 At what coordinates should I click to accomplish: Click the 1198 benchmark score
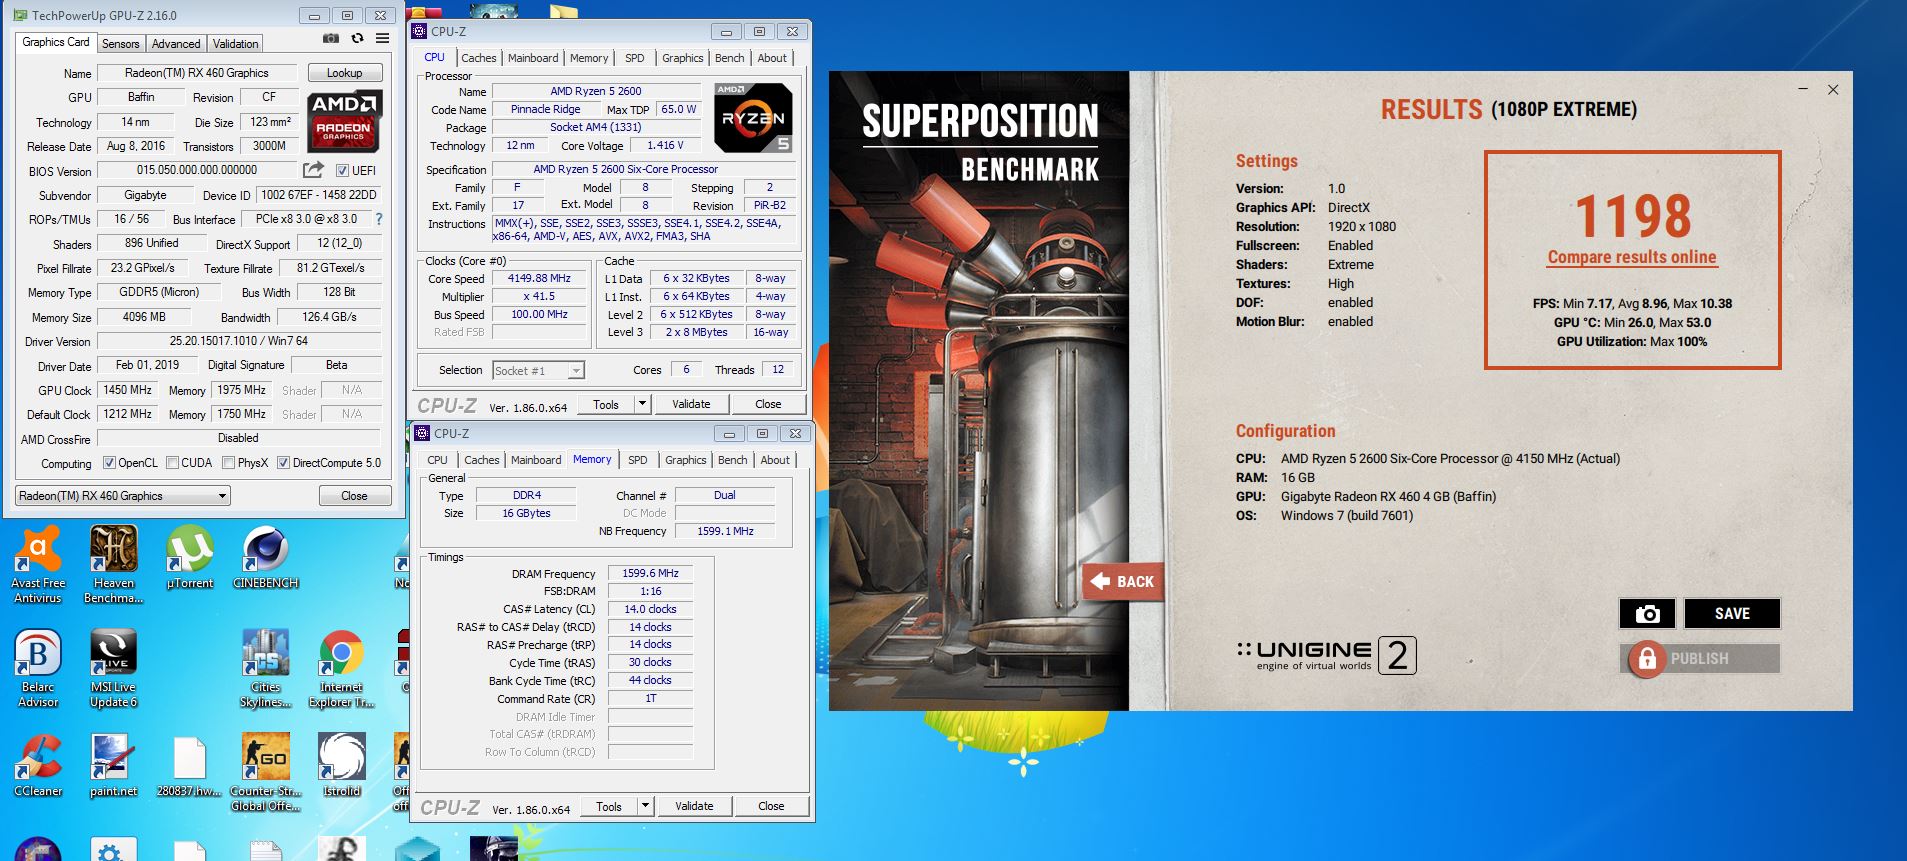coord(1633,215)
